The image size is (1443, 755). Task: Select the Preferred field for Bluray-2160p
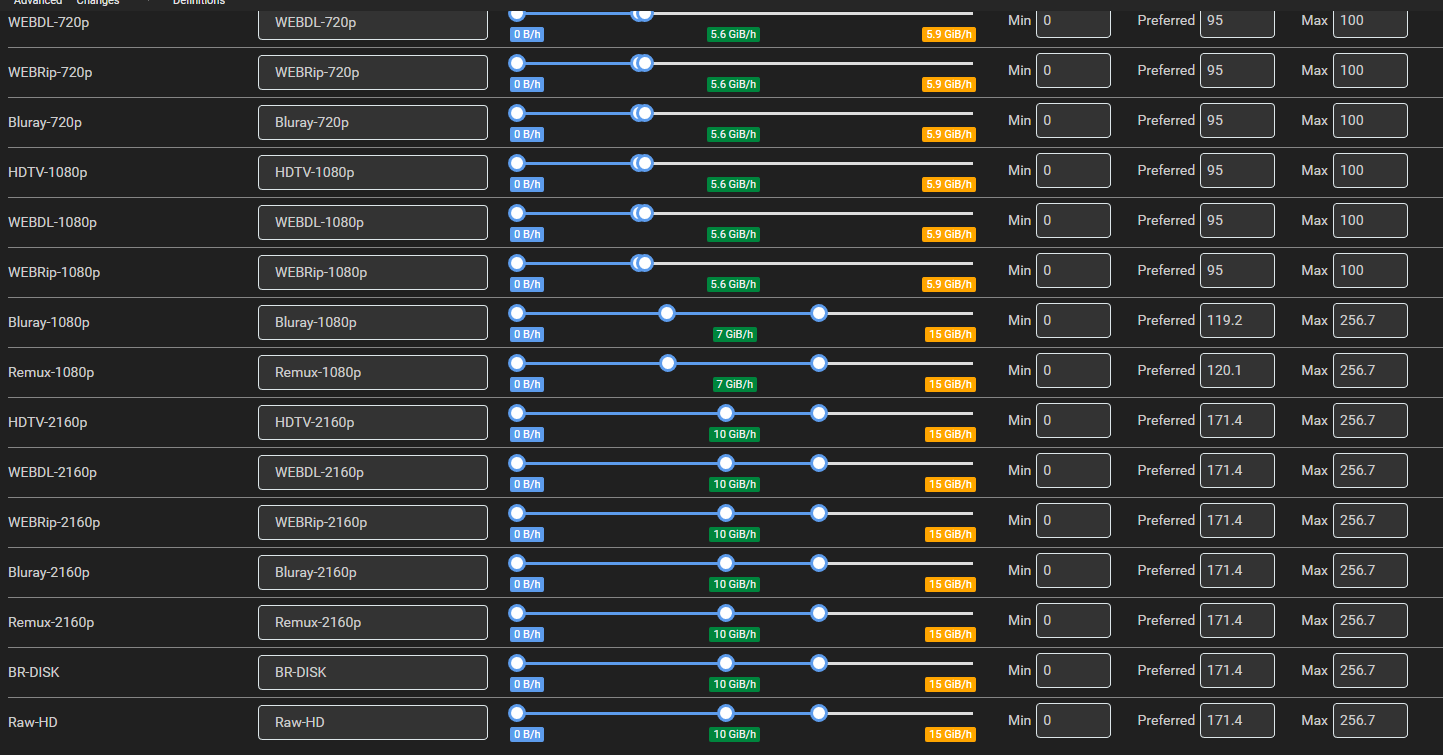(x=1237, y=571)
